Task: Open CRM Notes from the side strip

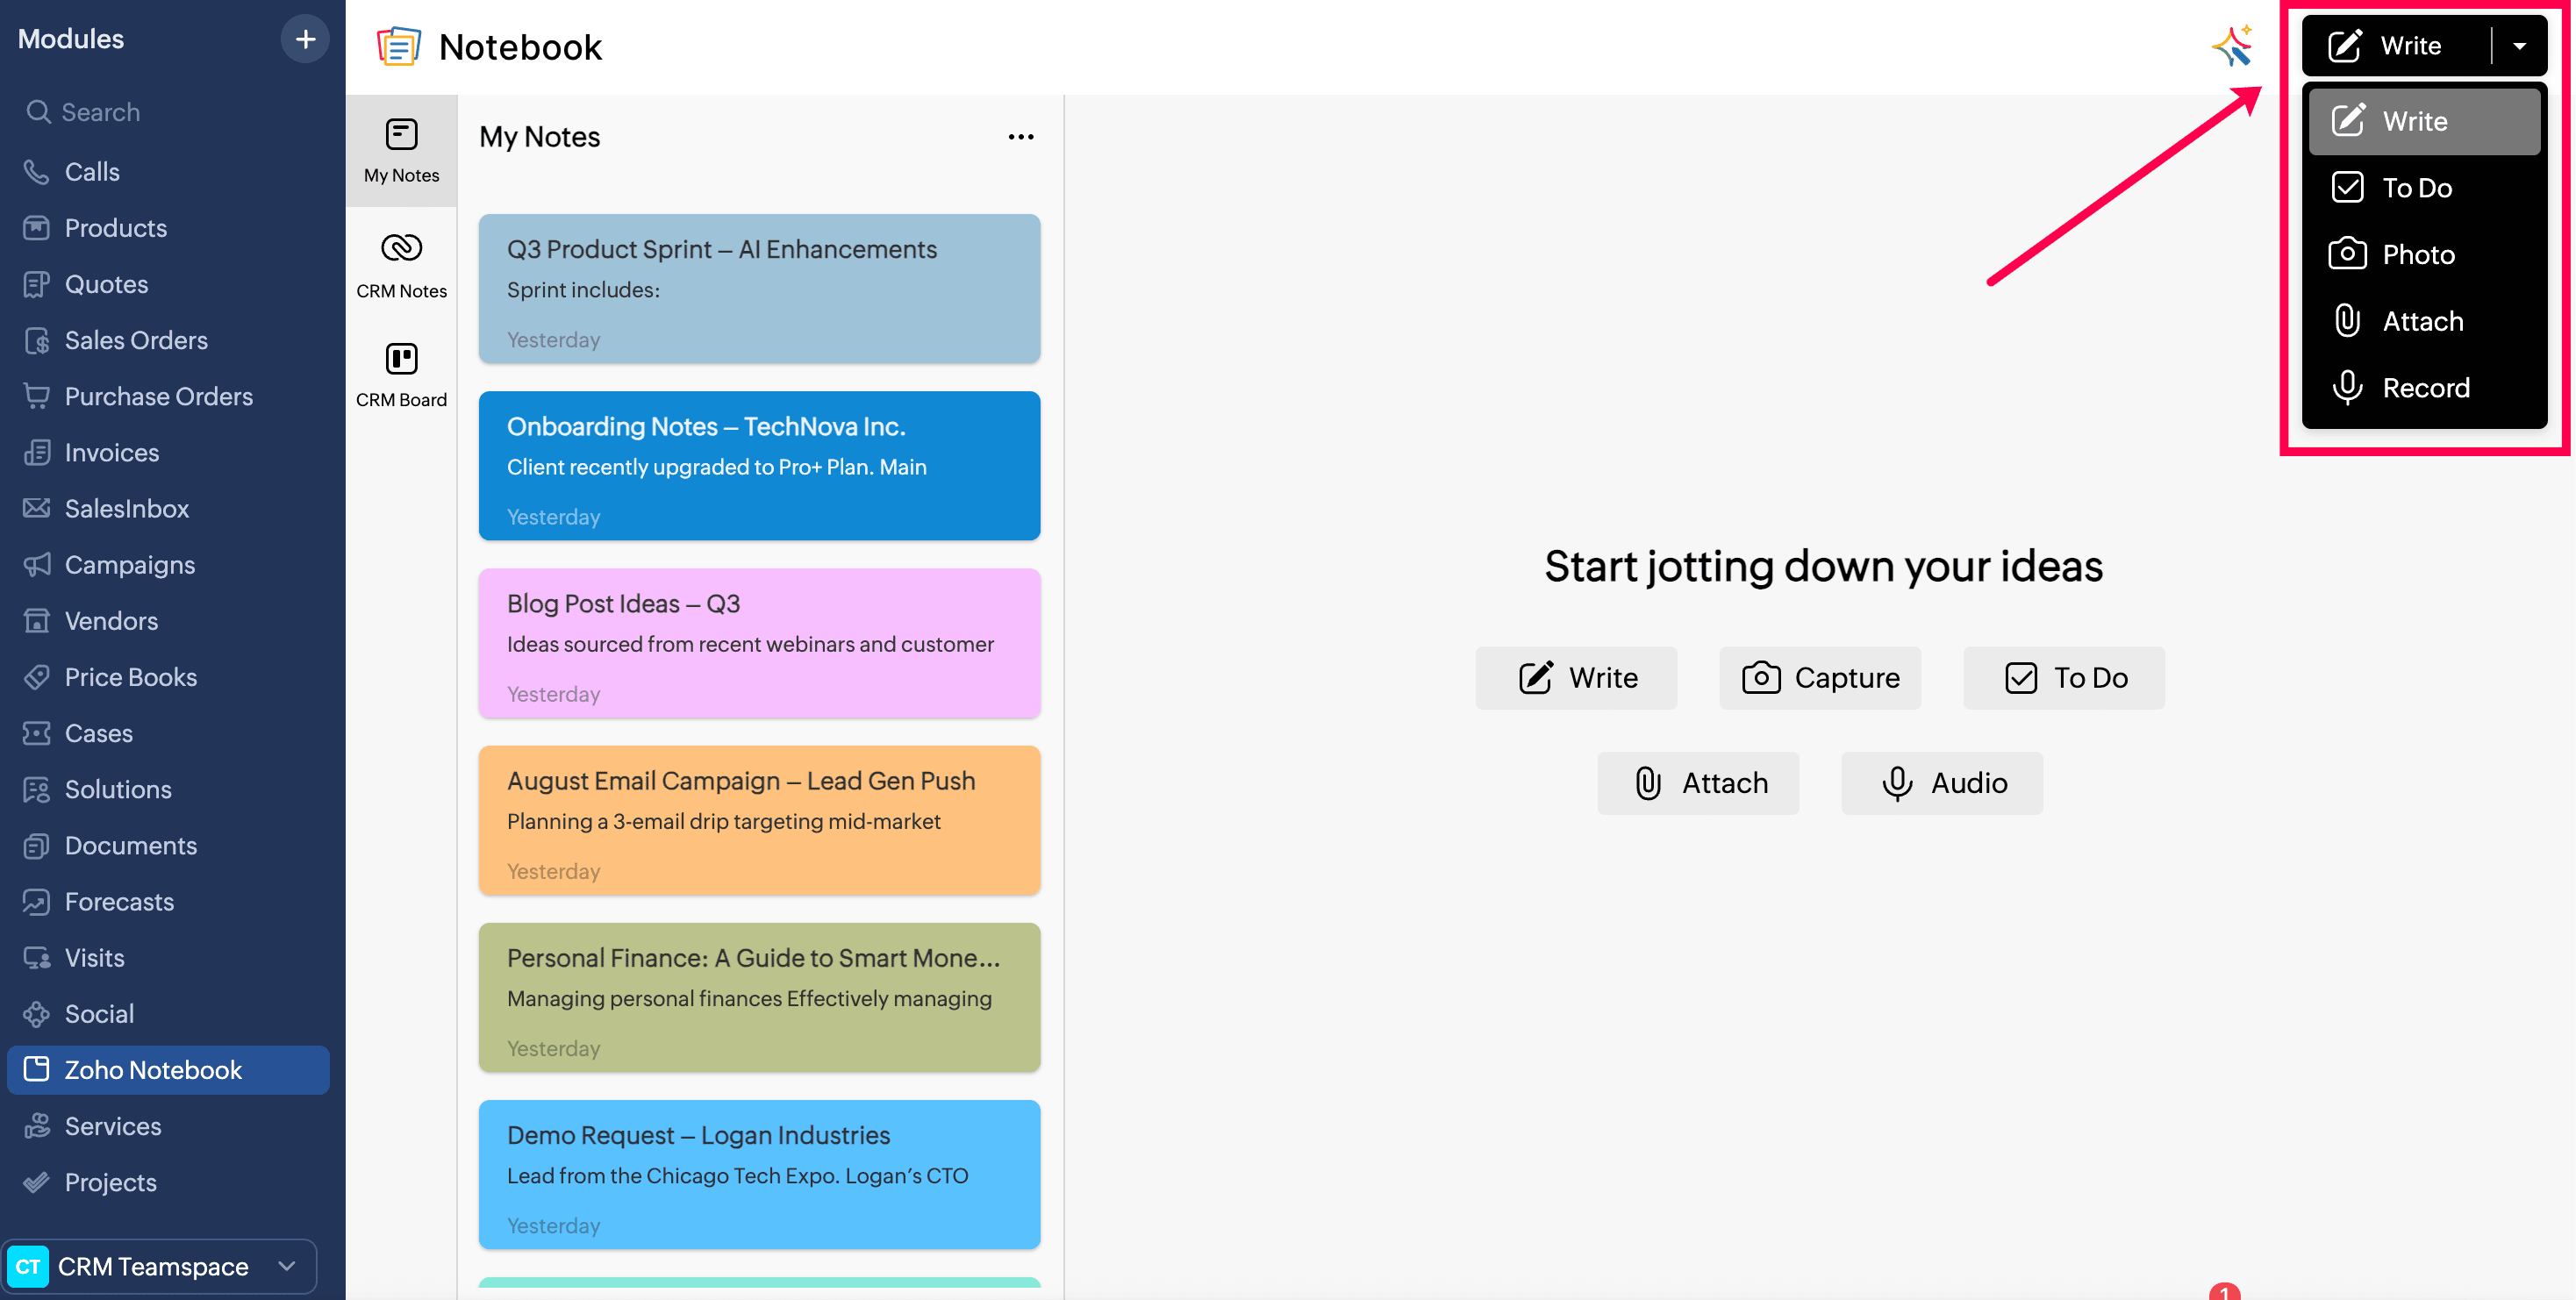Action: (x=401, y=265)
